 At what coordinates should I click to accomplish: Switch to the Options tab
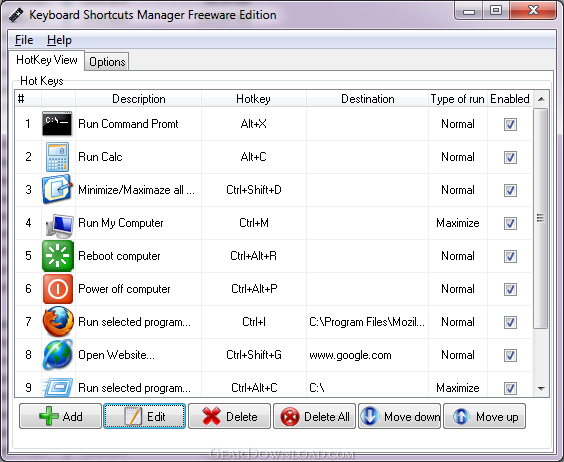click(x=107, y=62)
